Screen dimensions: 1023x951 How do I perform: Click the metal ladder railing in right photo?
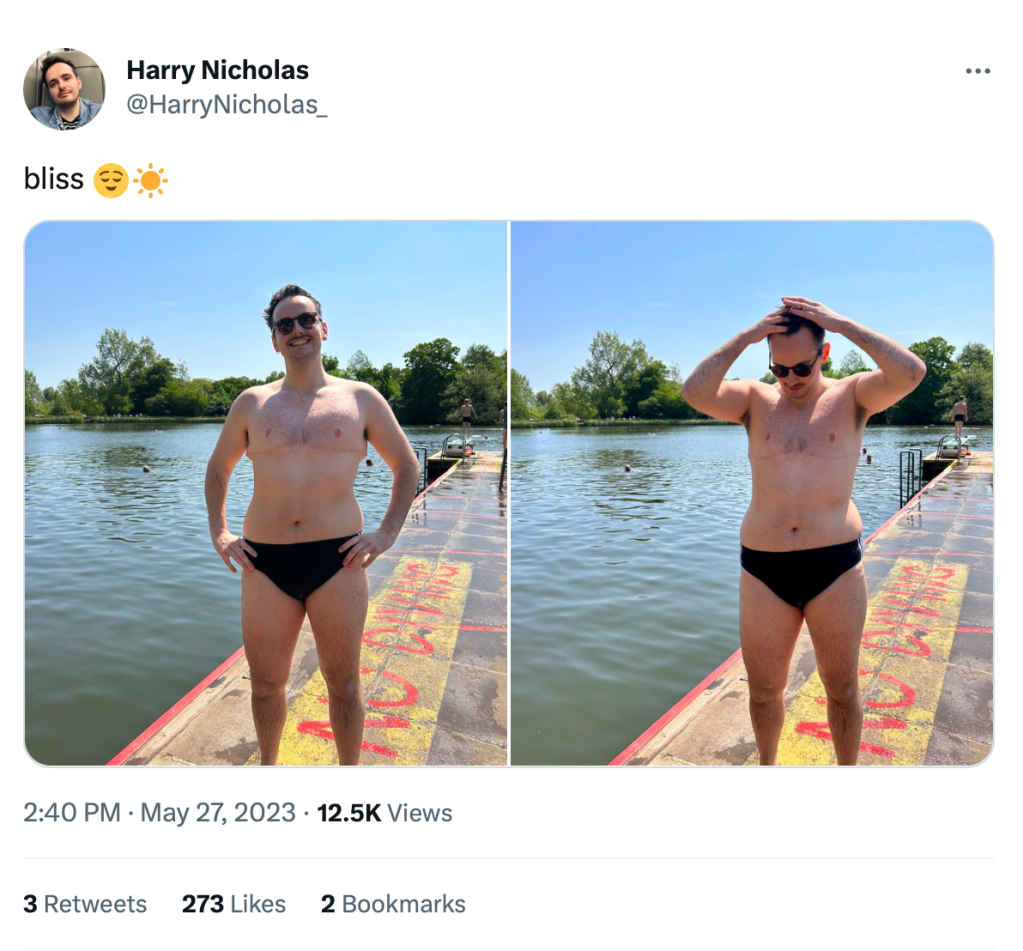910,476
